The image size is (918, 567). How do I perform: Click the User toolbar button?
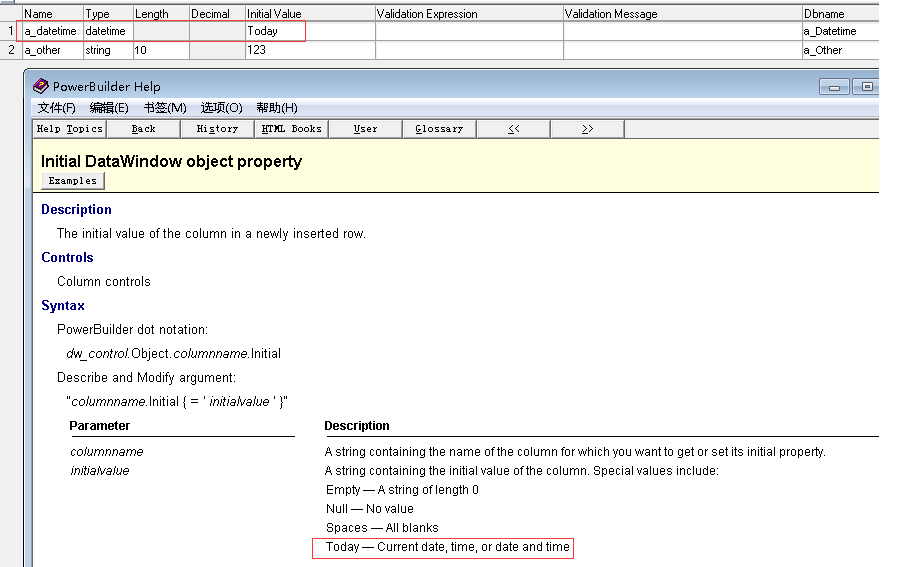pyautogui.click(x=366, y=129)
